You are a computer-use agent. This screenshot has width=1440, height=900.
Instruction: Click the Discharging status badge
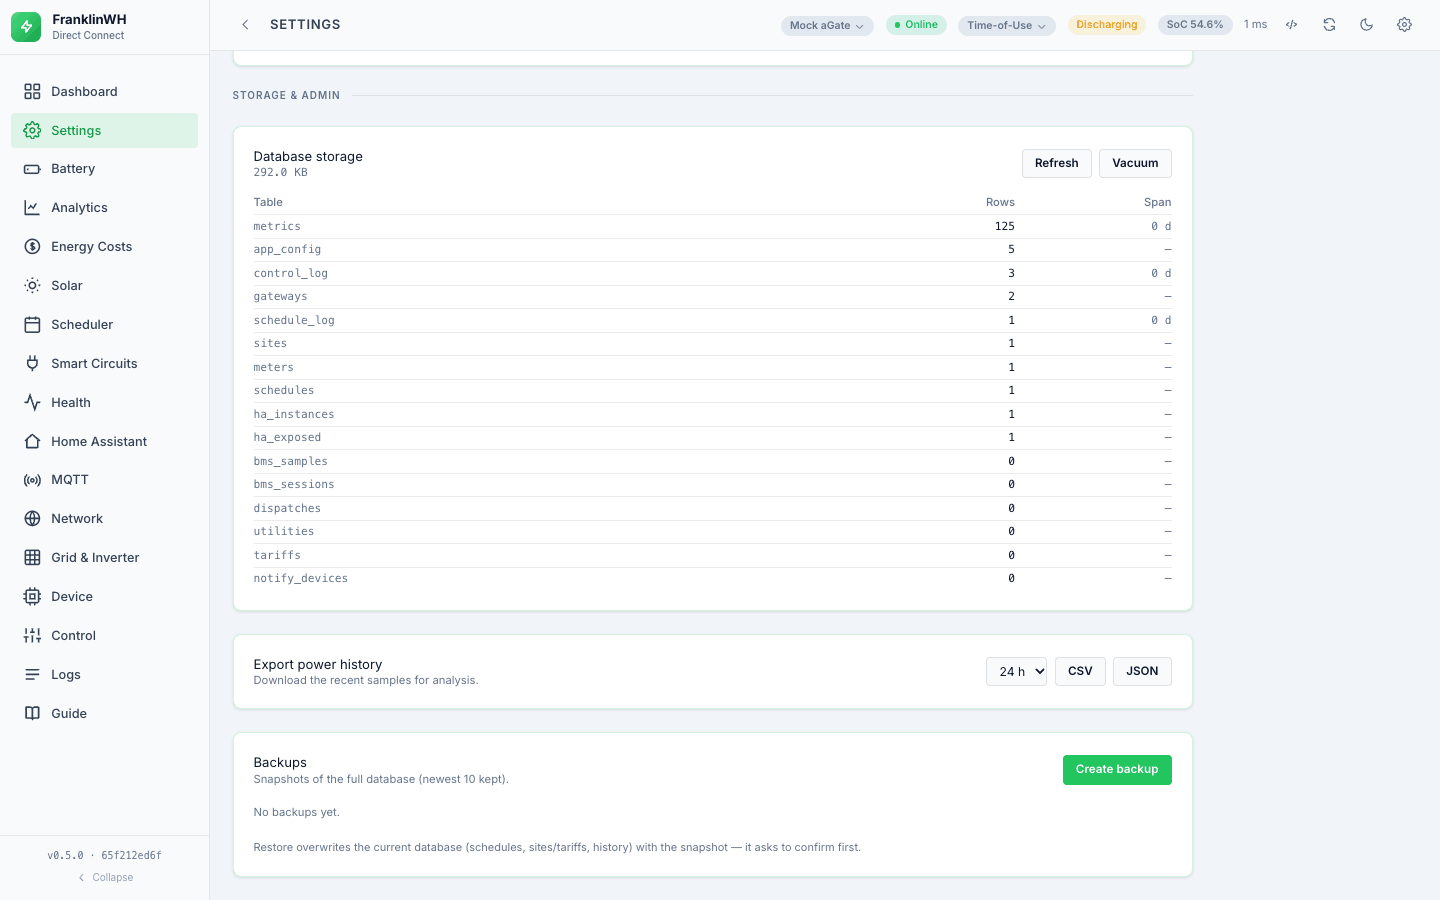(1107, 25)
